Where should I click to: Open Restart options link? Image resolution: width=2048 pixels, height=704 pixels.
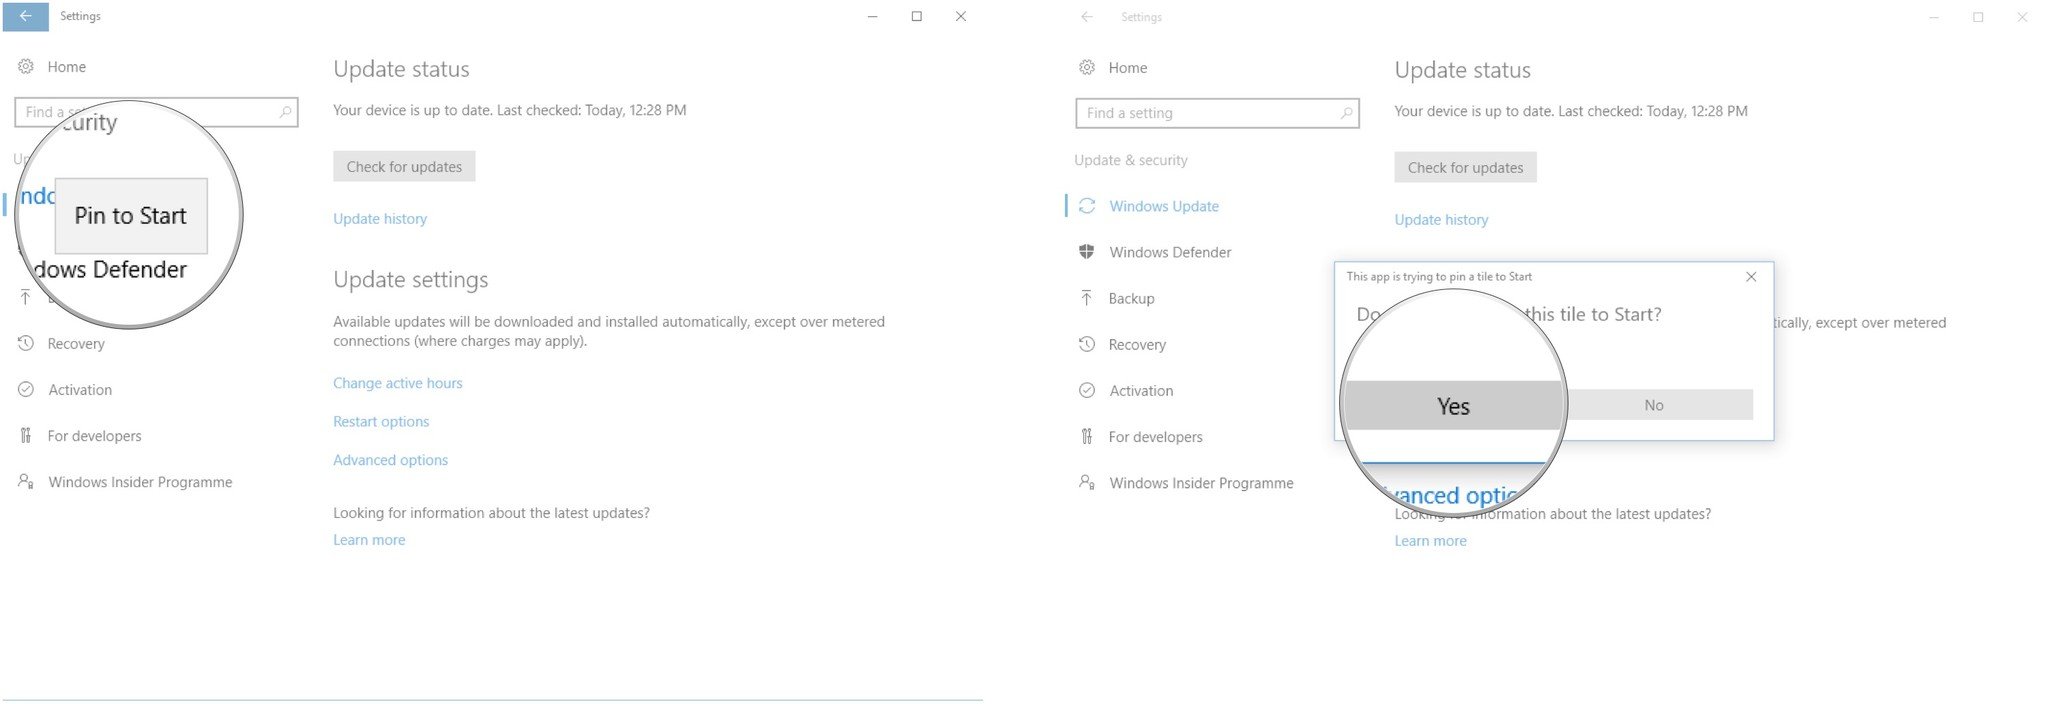pyautogui.click(x=381, y=422)
